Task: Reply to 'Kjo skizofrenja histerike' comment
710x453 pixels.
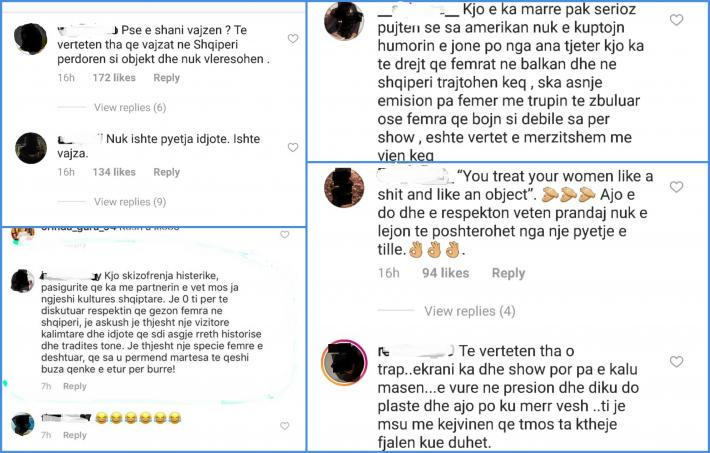Action: pyautogui.click(x=75, y=386)
